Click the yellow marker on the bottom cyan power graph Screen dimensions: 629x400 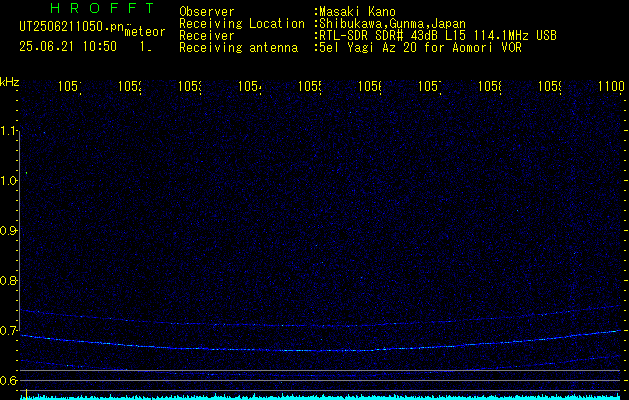point(26,394)
